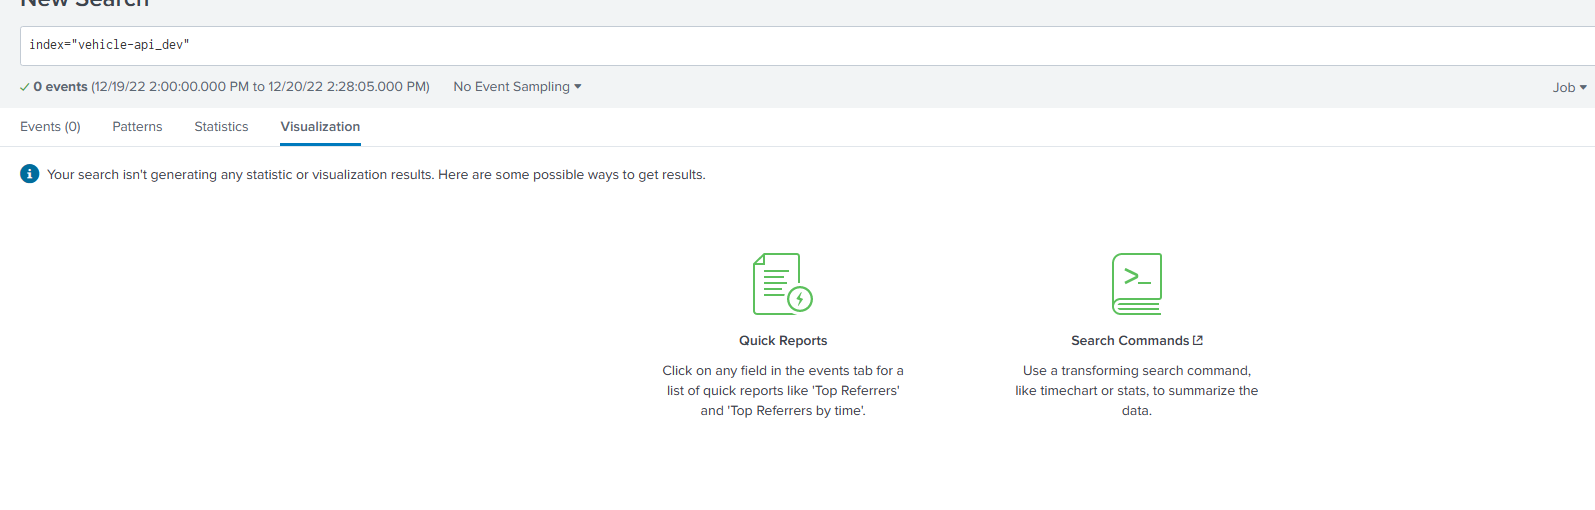This screenshot has height=510, width=1595.
Task: Open the Patterns tab
Action: (x=137, y=127)
